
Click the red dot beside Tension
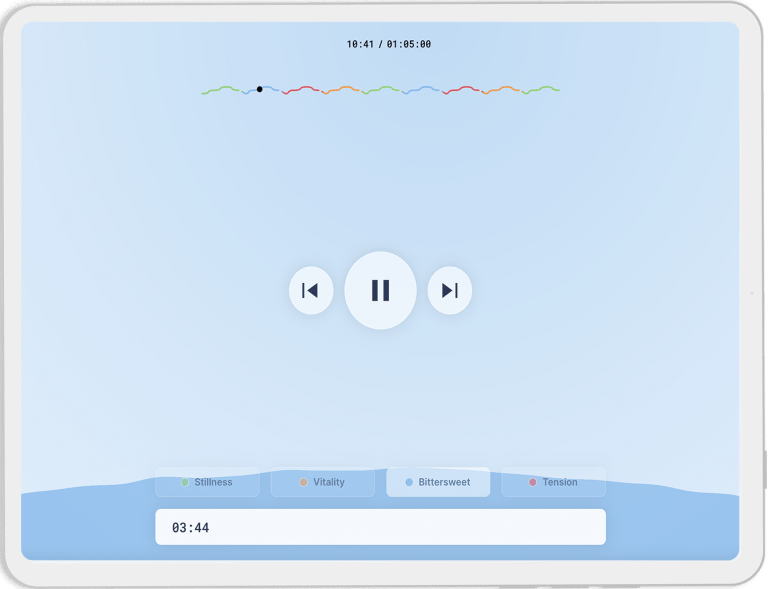pos(533,482)
